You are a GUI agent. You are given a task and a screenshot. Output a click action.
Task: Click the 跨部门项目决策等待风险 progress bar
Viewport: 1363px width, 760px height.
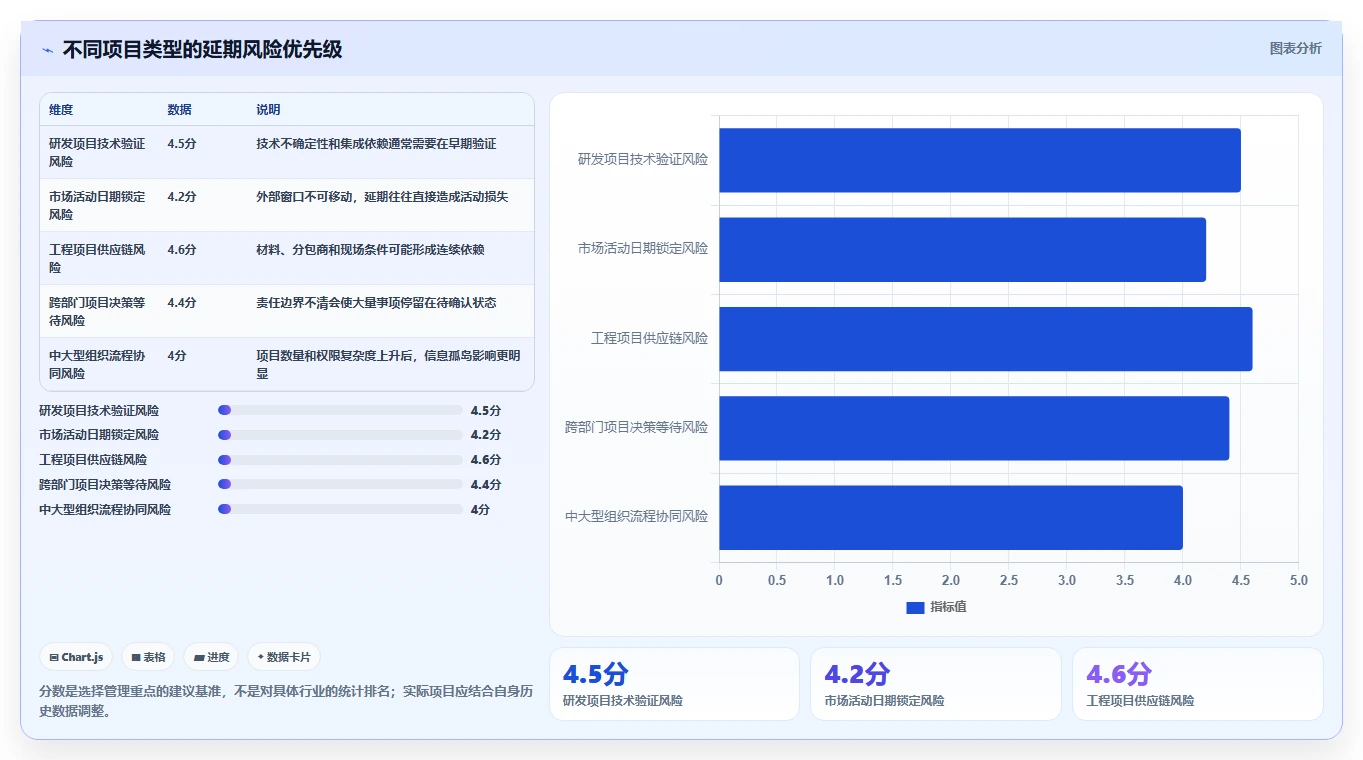click(x=340, y=484)
